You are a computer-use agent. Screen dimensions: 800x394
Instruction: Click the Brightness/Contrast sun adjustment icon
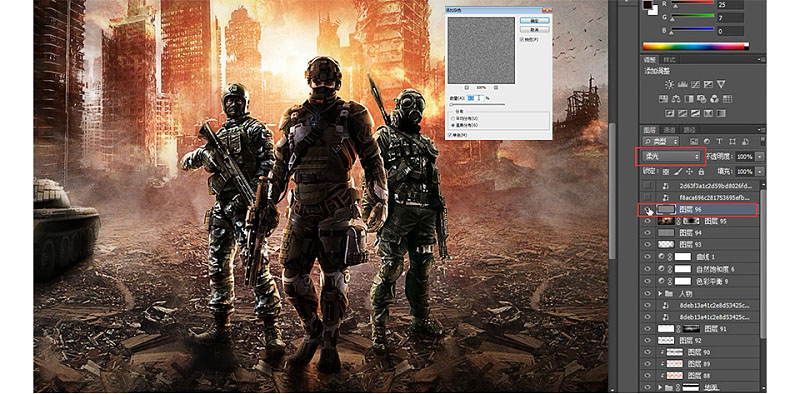coord(669,85)
